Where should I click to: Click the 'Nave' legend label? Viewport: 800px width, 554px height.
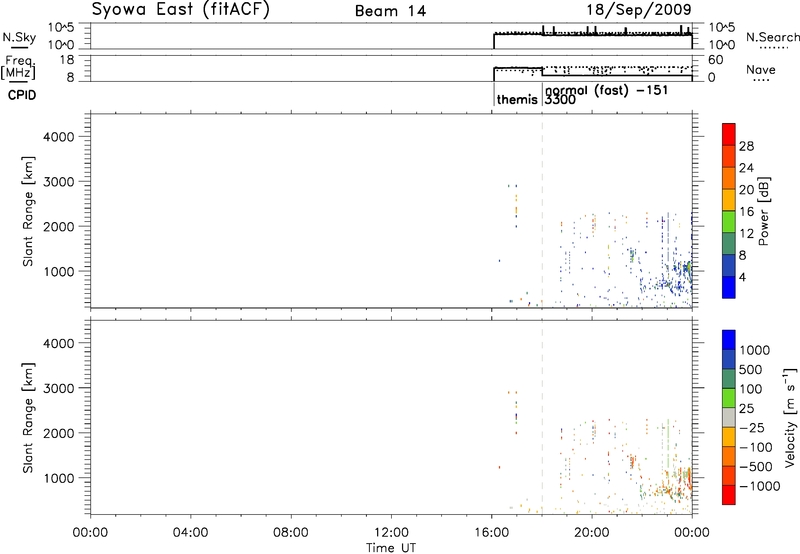761,70
